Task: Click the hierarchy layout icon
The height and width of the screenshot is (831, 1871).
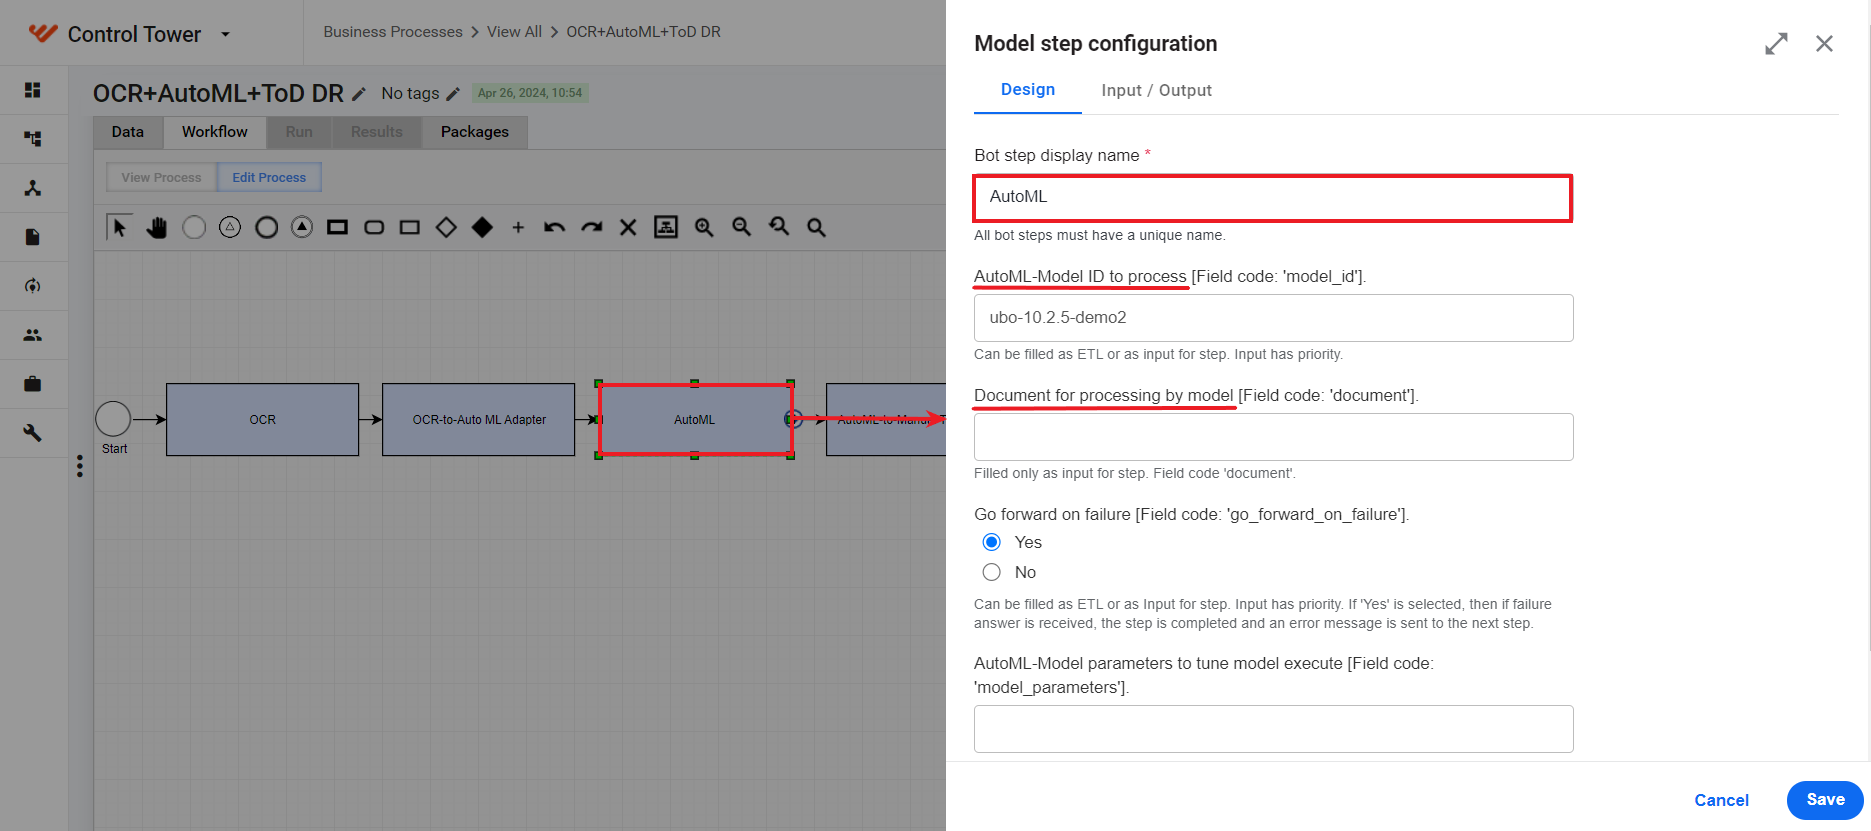Action: pyautogui.click(x=666, y=227)
